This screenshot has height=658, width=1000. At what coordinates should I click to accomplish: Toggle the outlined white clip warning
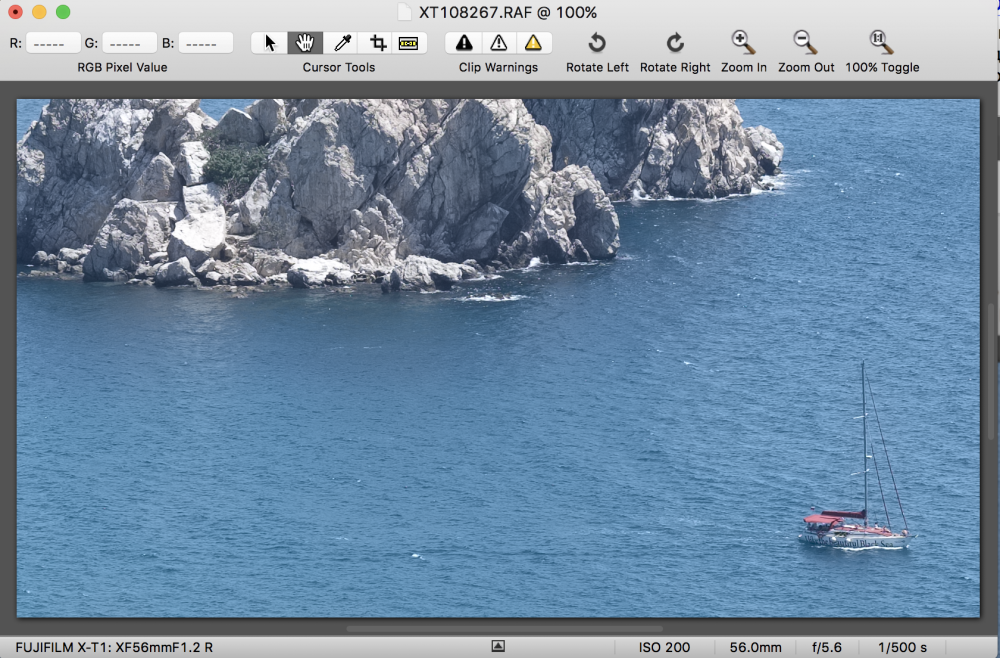498,43
